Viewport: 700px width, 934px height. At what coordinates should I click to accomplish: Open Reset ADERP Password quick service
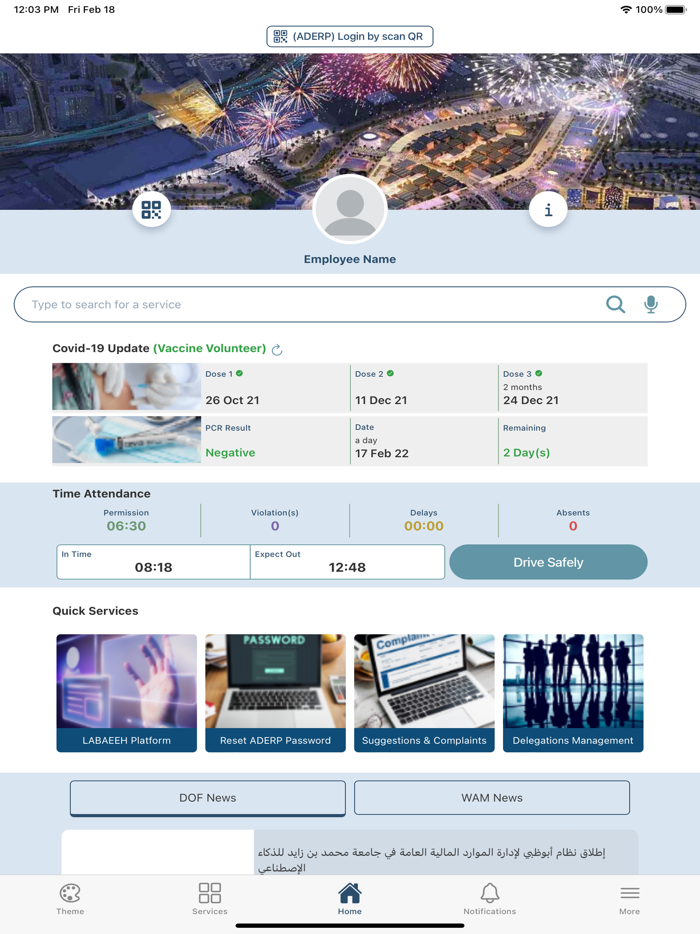tap(275, 693)
